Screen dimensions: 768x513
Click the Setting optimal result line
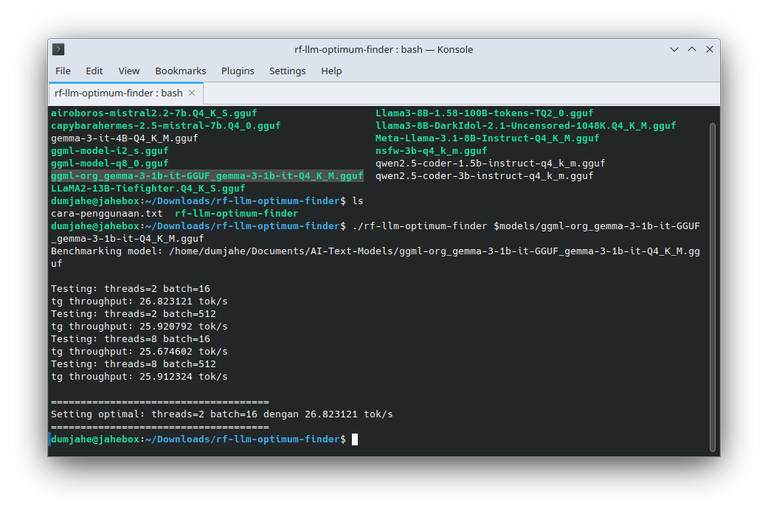[221, 414]
